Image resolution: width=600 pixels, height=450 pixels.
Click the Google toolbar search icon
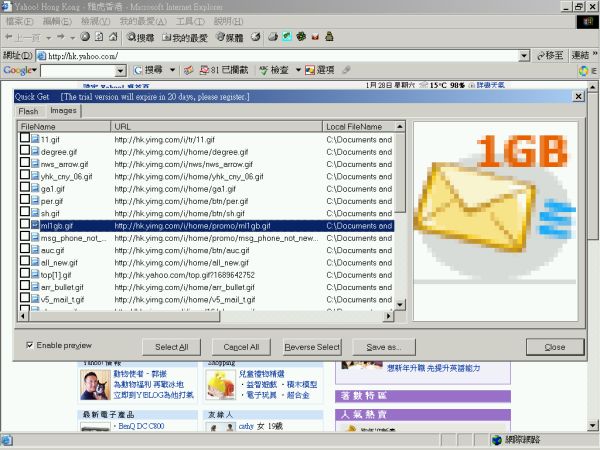tap(138, 70)
